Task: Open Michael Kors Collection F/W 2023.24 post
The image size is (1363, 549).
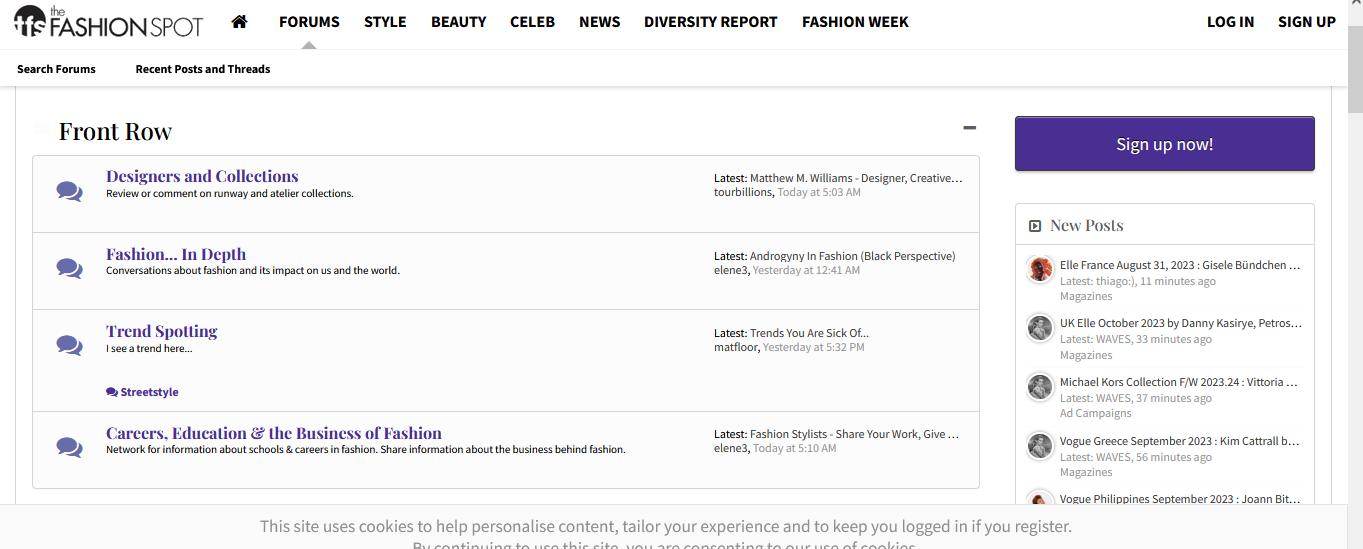Action: click(x=1179, y=382)
